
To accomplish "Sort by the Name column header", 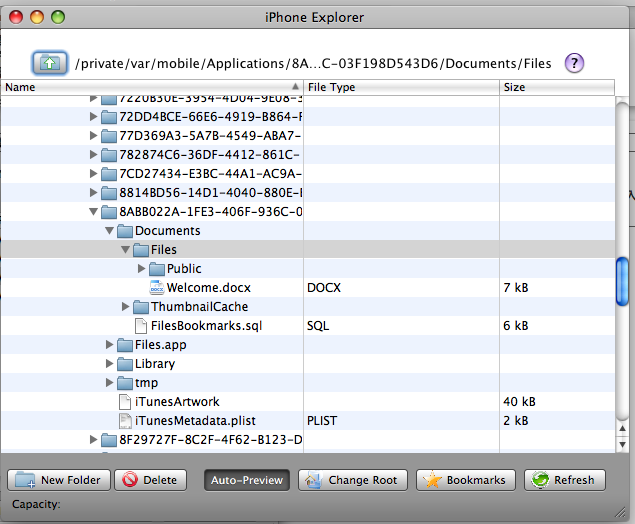I will (152, 87).
